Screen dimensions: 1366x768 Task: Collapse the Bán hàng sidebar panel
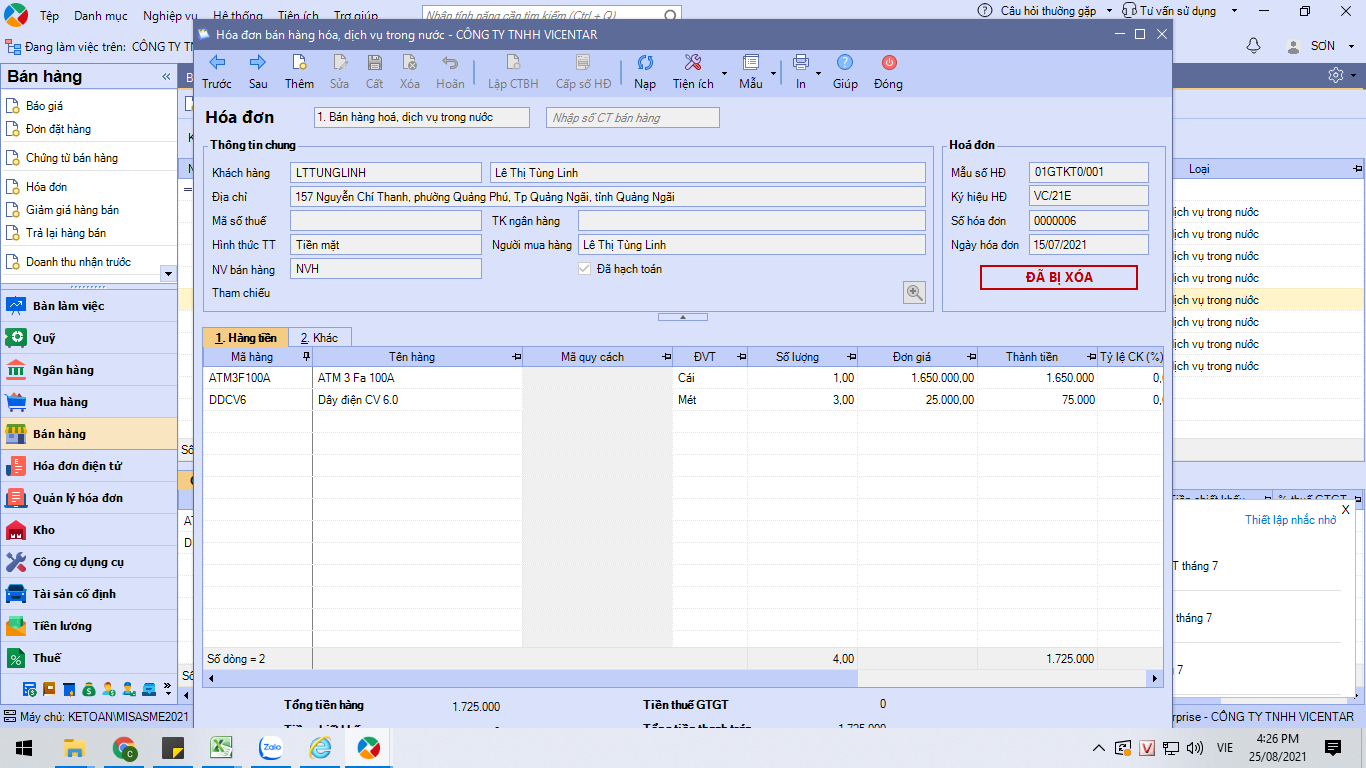pyautogui.click(x=166, y=77)
